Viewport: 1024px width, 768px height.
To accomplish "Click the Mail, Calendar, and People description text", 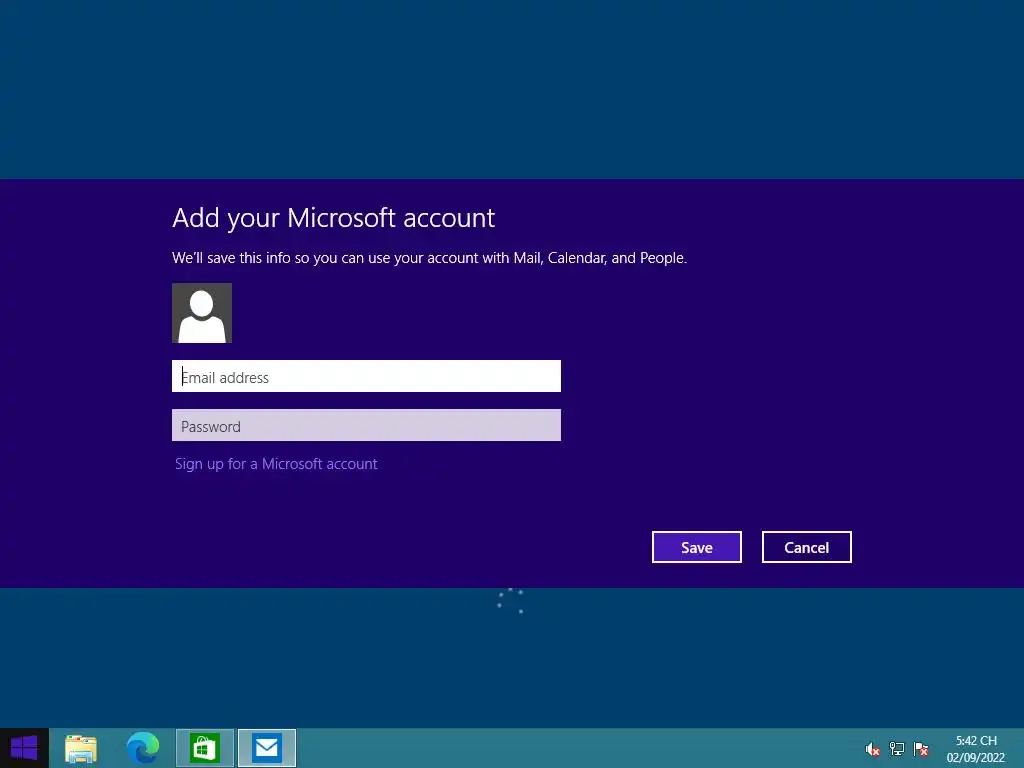I will point(429,258).
